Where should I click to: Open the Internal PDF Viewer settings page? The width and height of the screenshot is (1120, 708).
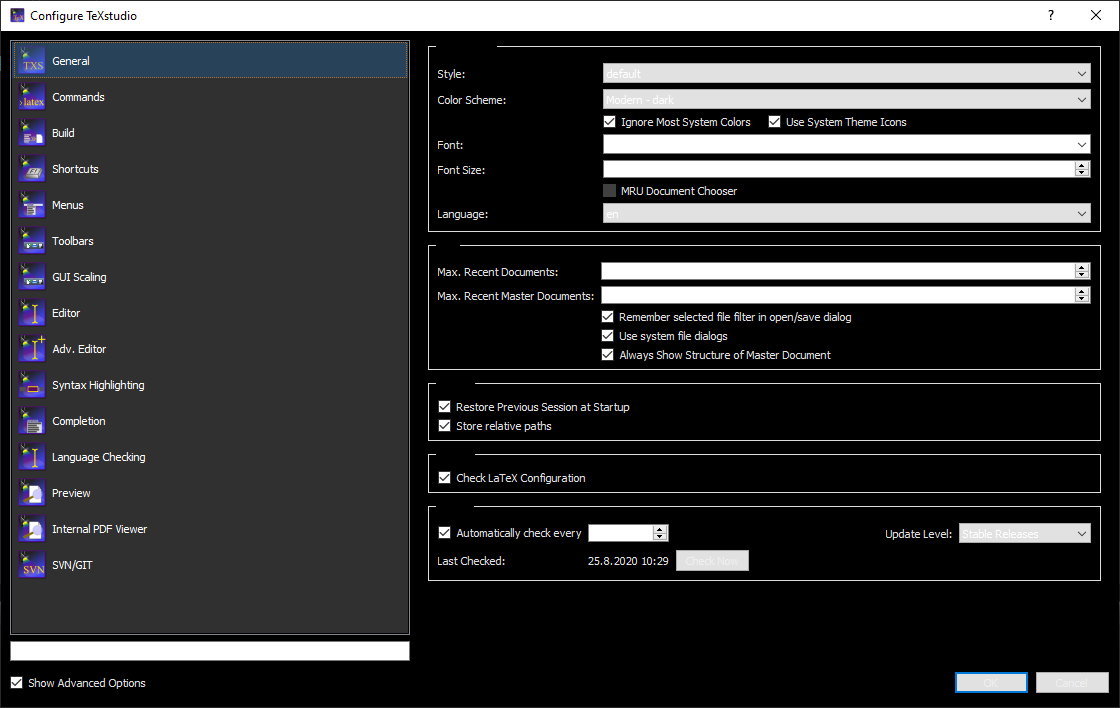point(210,529)
